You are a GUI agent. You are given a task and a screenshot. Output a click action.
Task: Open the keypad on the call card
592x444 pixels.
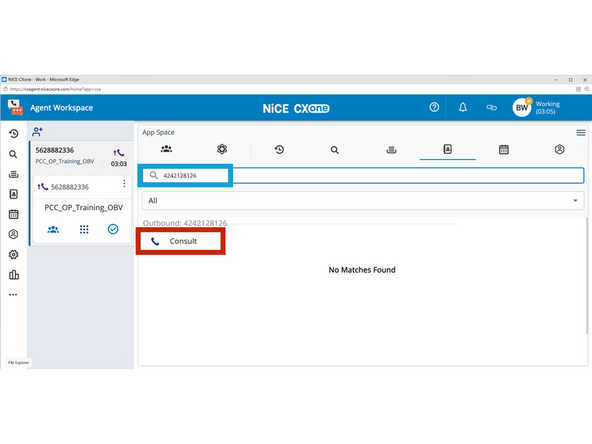coord(84,229)
